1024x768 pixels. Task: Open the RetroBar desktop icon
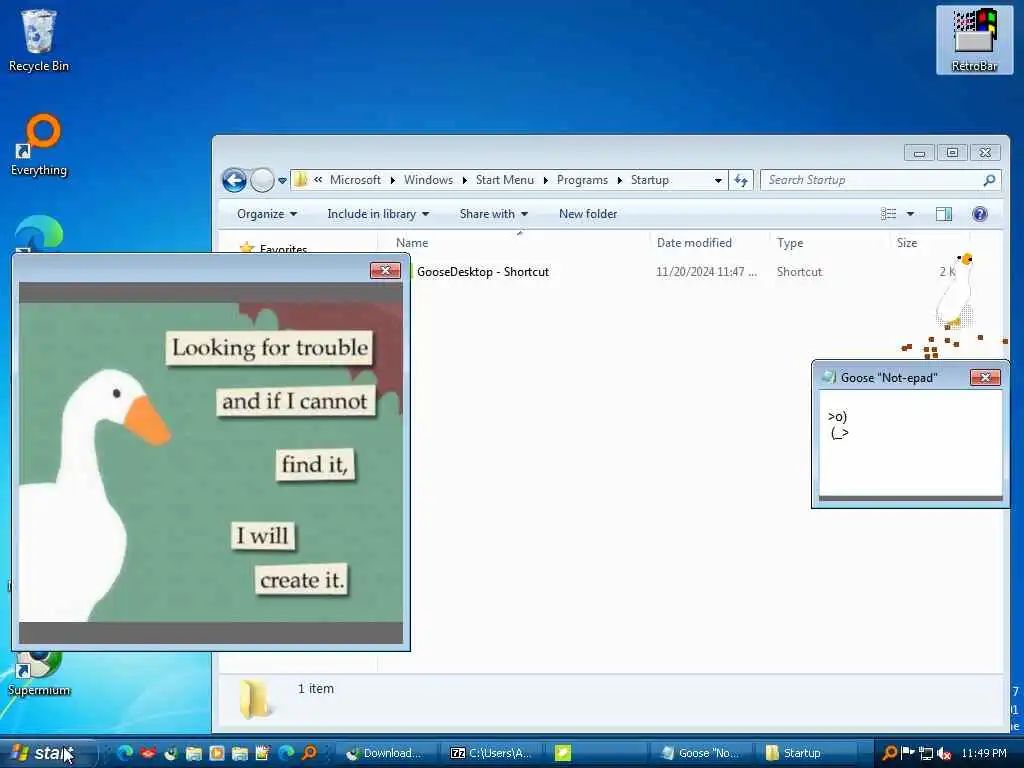[x=974, y=40]
